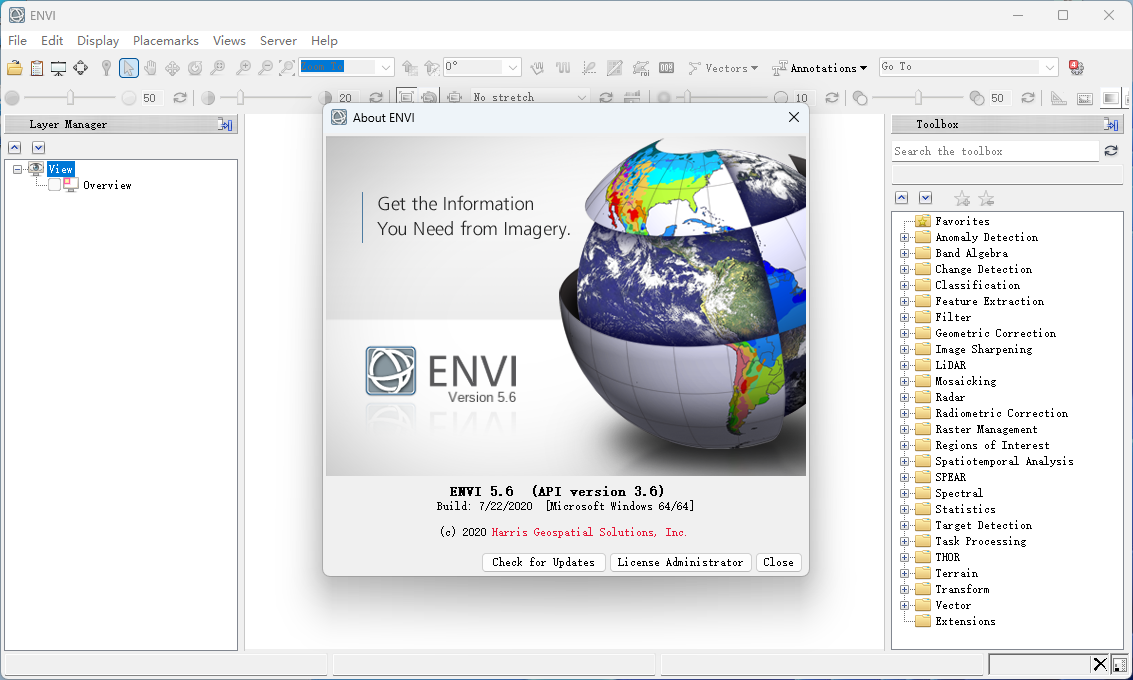The height and width of the screenshot is (680, 1133).
Task: Open the Edit menu
Action: tap(52, 40)
